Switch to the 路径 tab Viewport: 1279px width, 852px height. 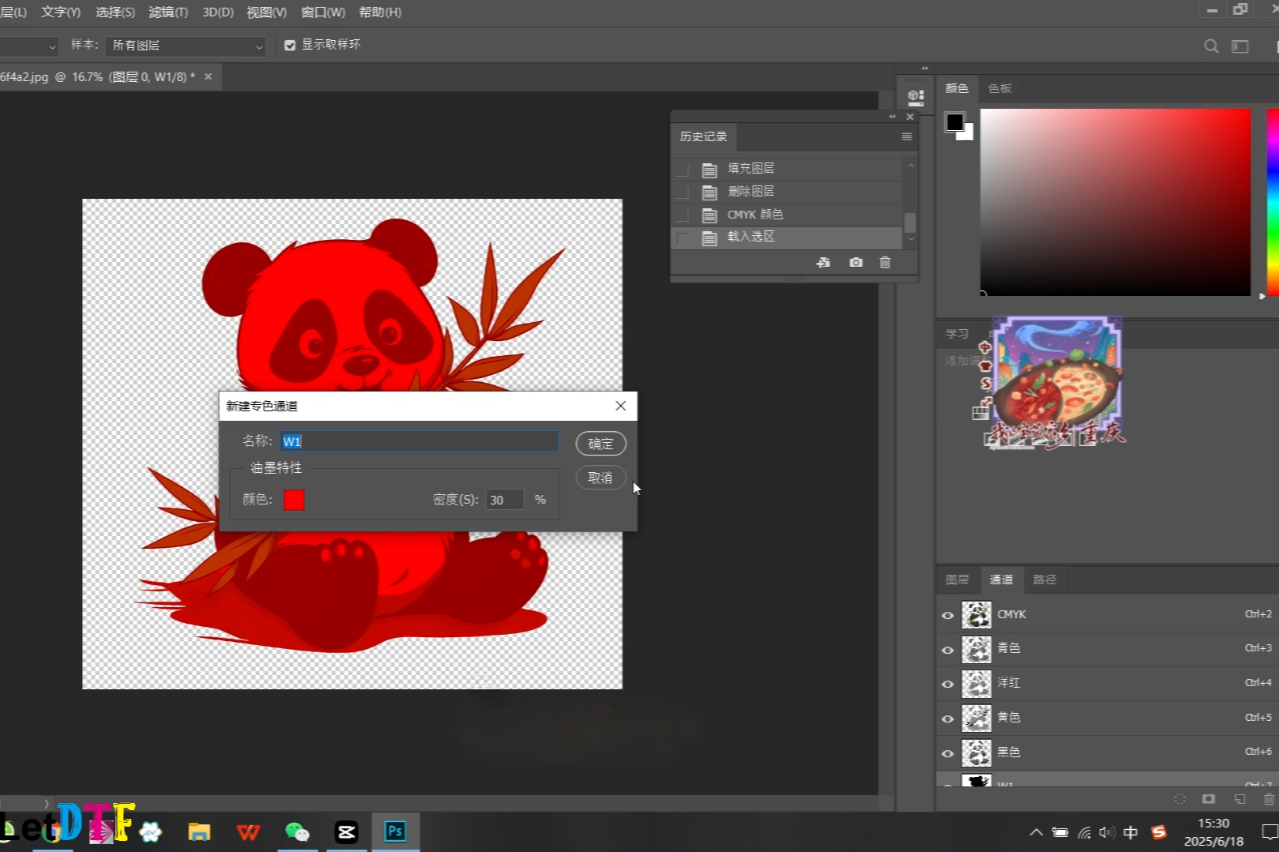[x=1044, y=579]
